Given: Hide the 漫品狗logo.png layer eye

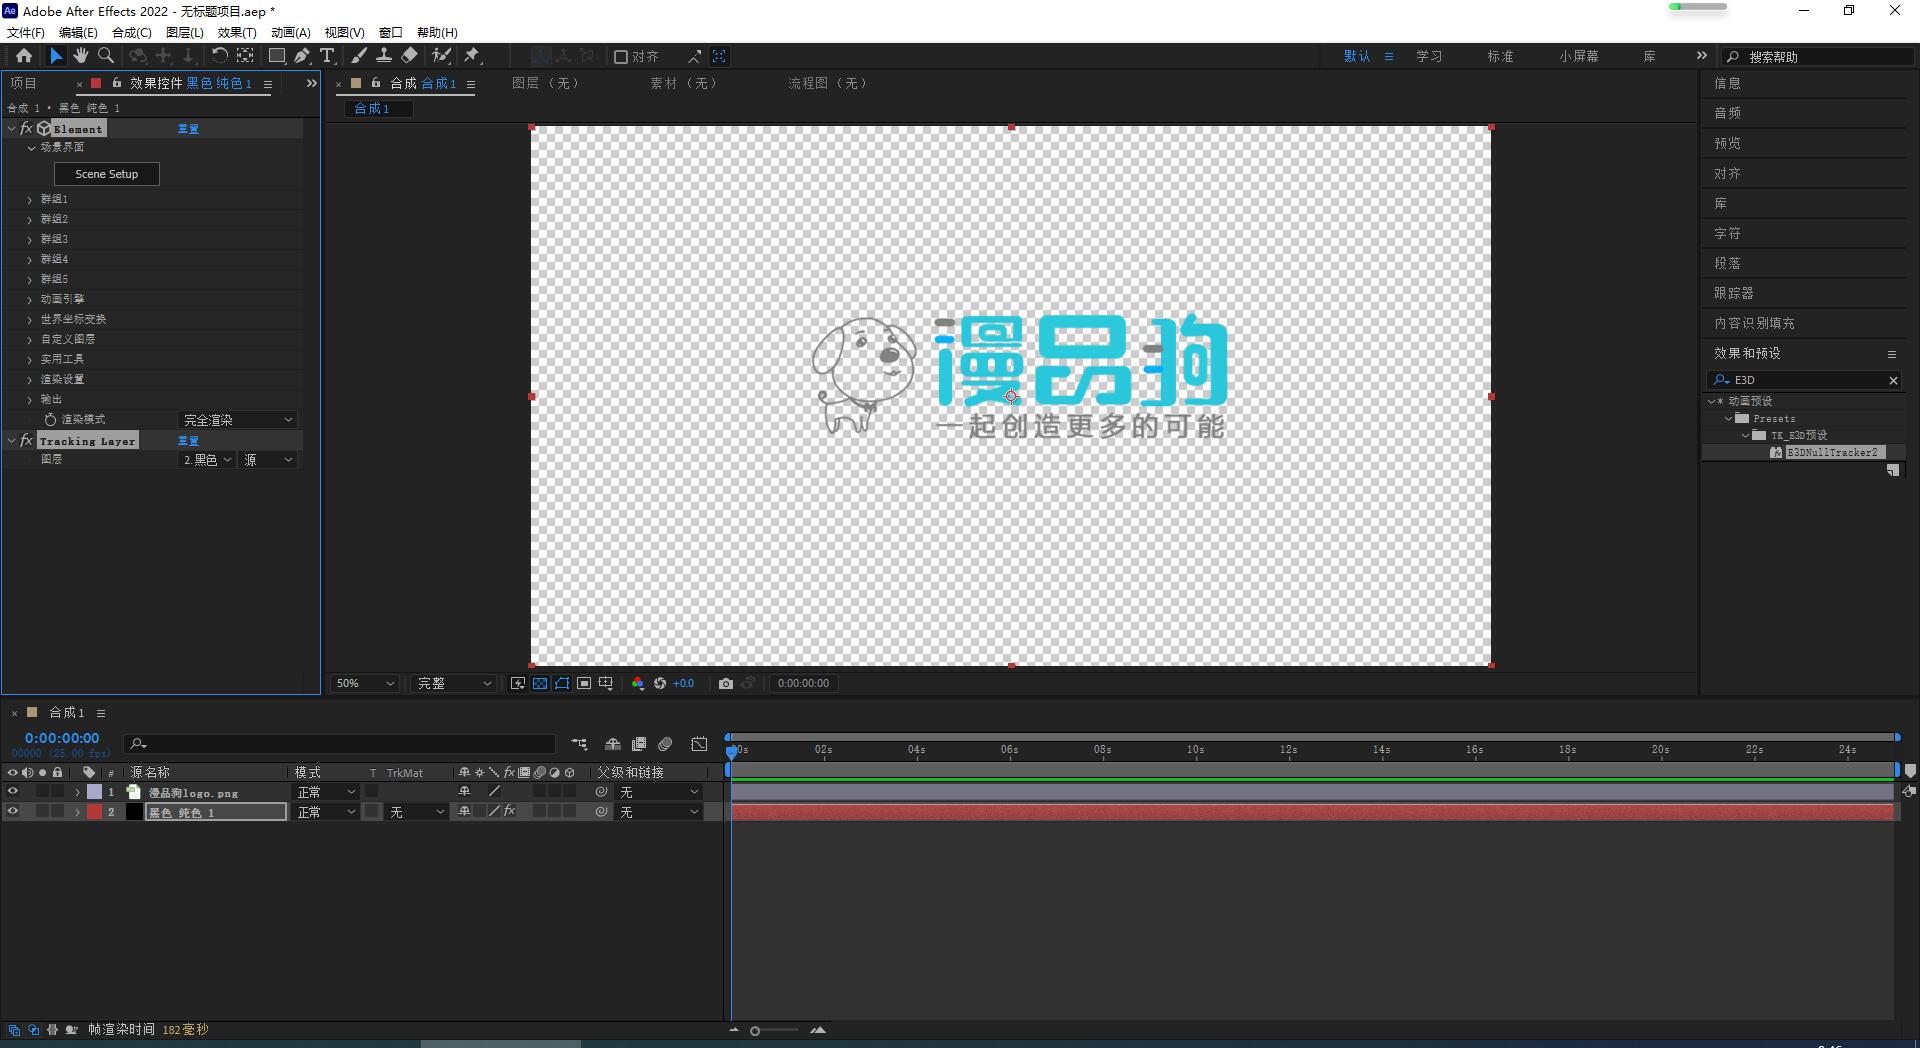Looking at the screenshot, I should (13, 792).
